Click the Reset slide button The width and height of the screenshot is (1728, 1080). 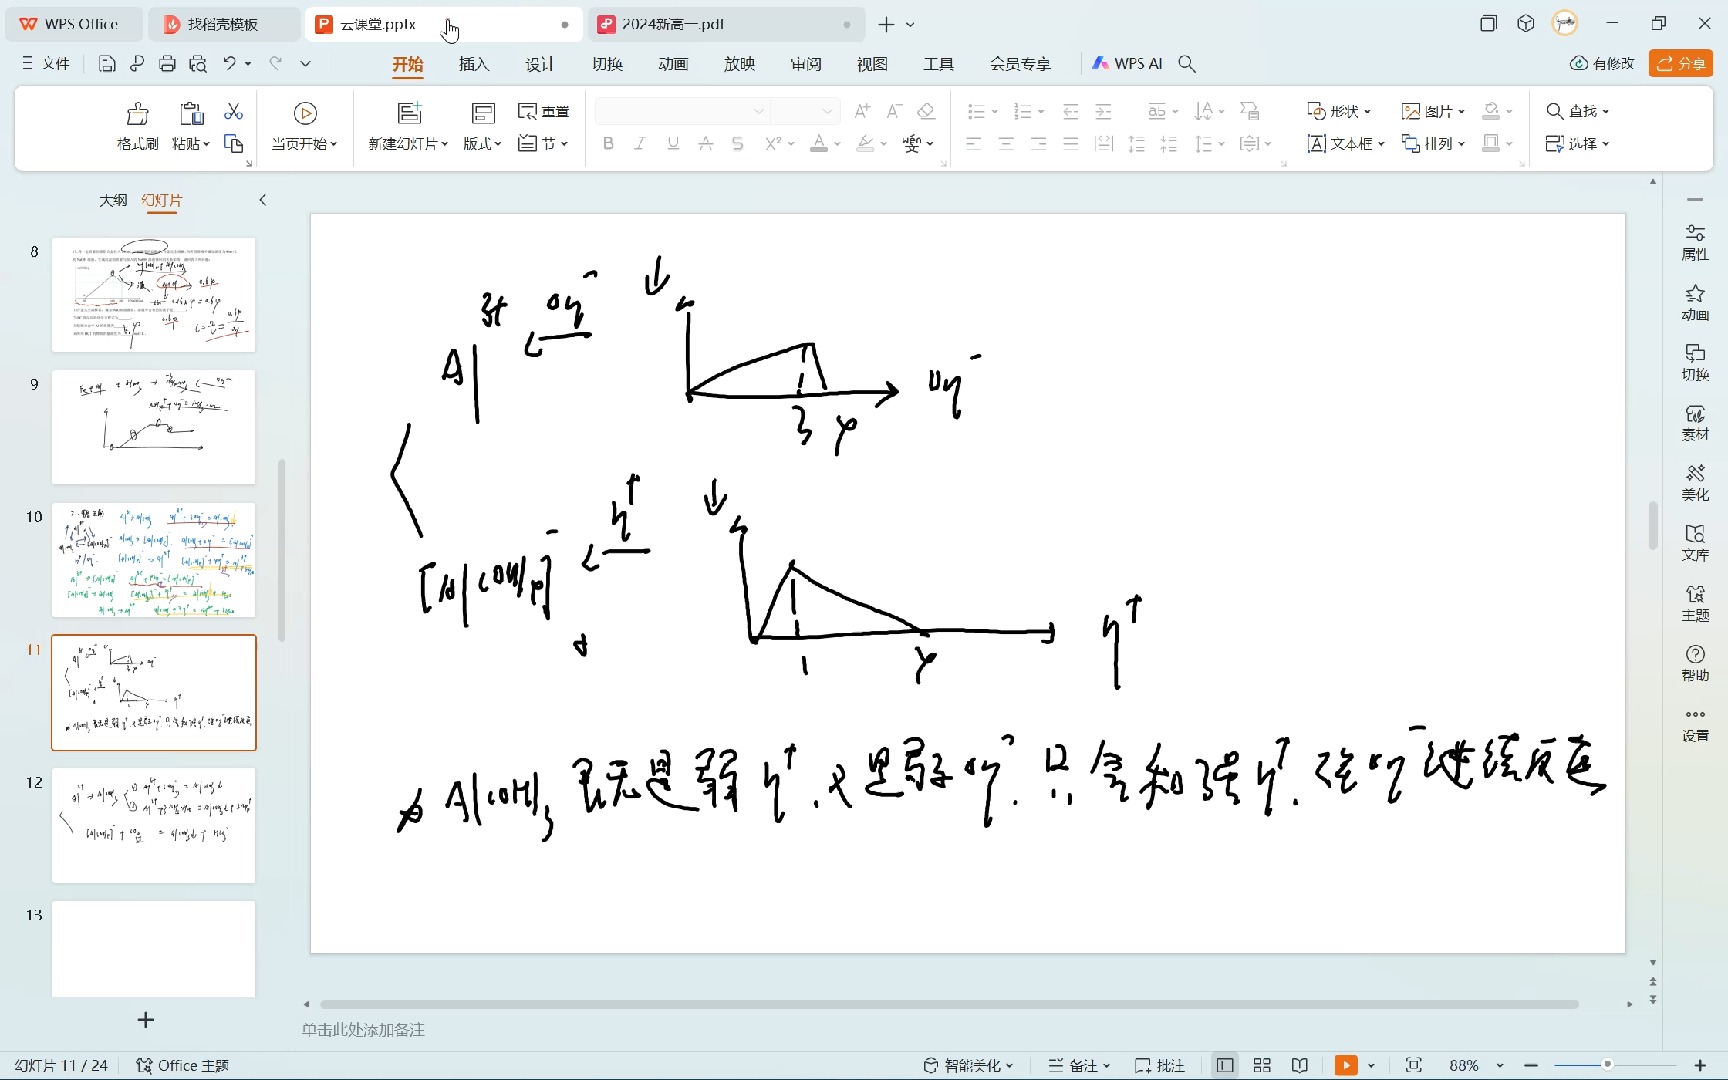coord(543,111)
